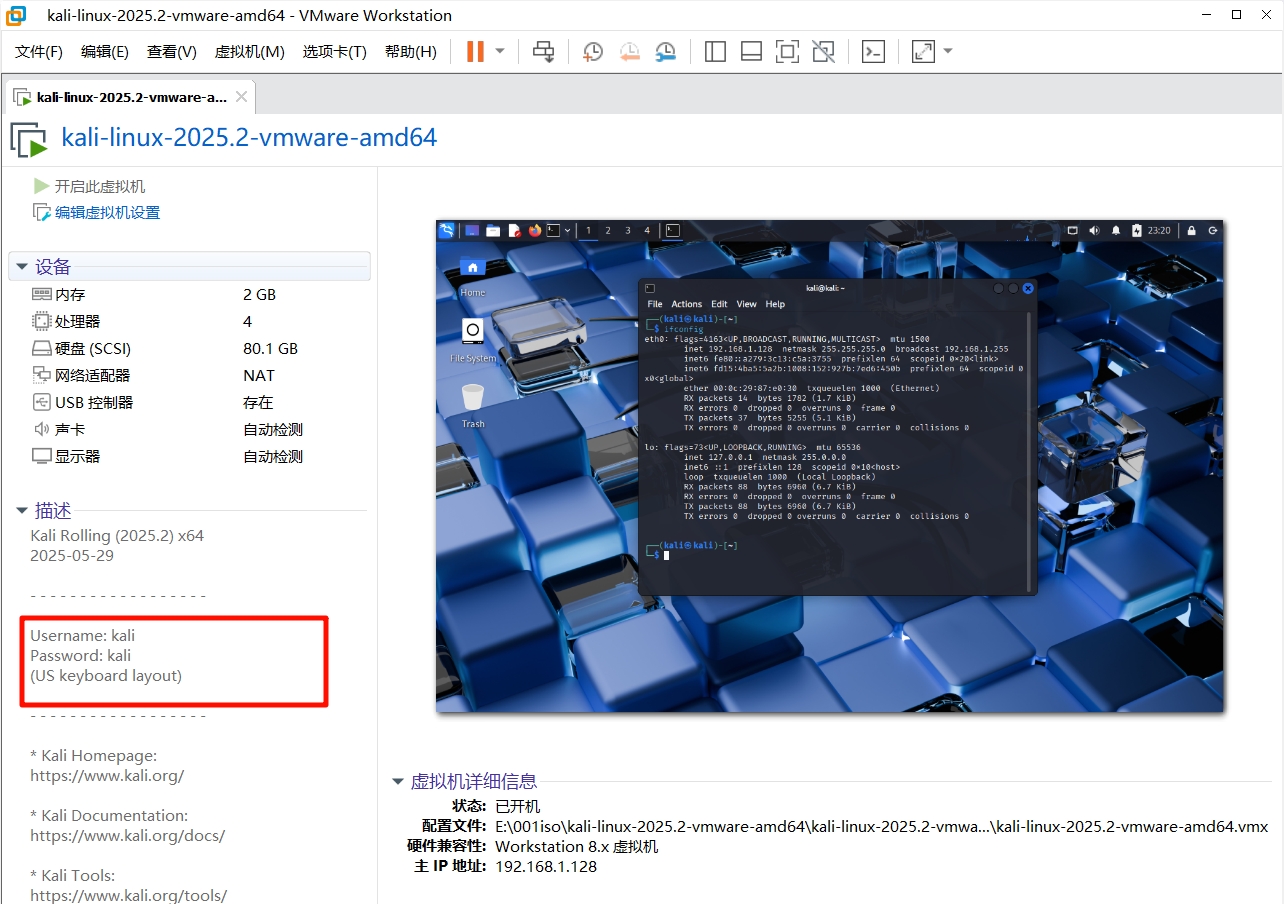Revert the VM to its previous snapshot

tap(629, 51)
